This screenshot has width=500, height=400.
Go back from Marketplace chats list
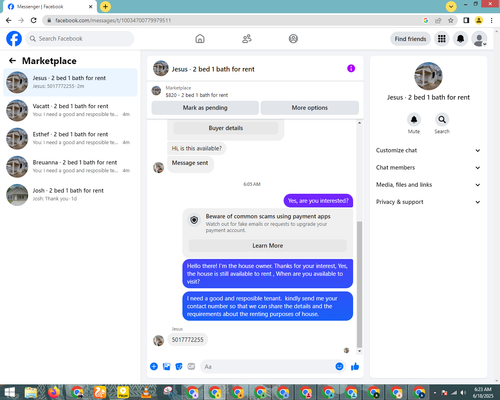pyautogui.click(x=12, y=61)
